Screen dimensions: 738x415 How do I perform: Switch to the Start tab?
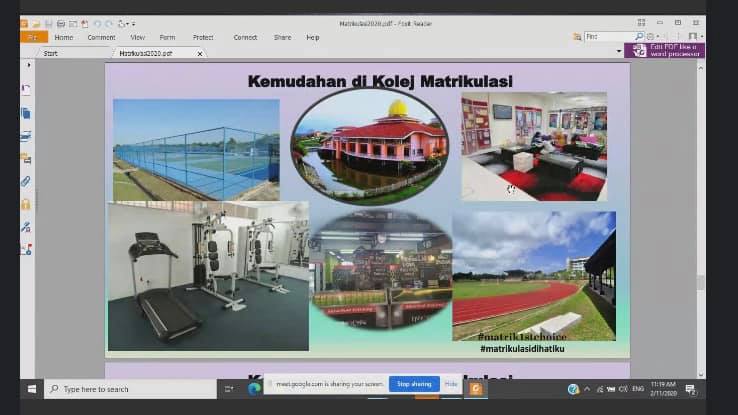click(50, 54)
